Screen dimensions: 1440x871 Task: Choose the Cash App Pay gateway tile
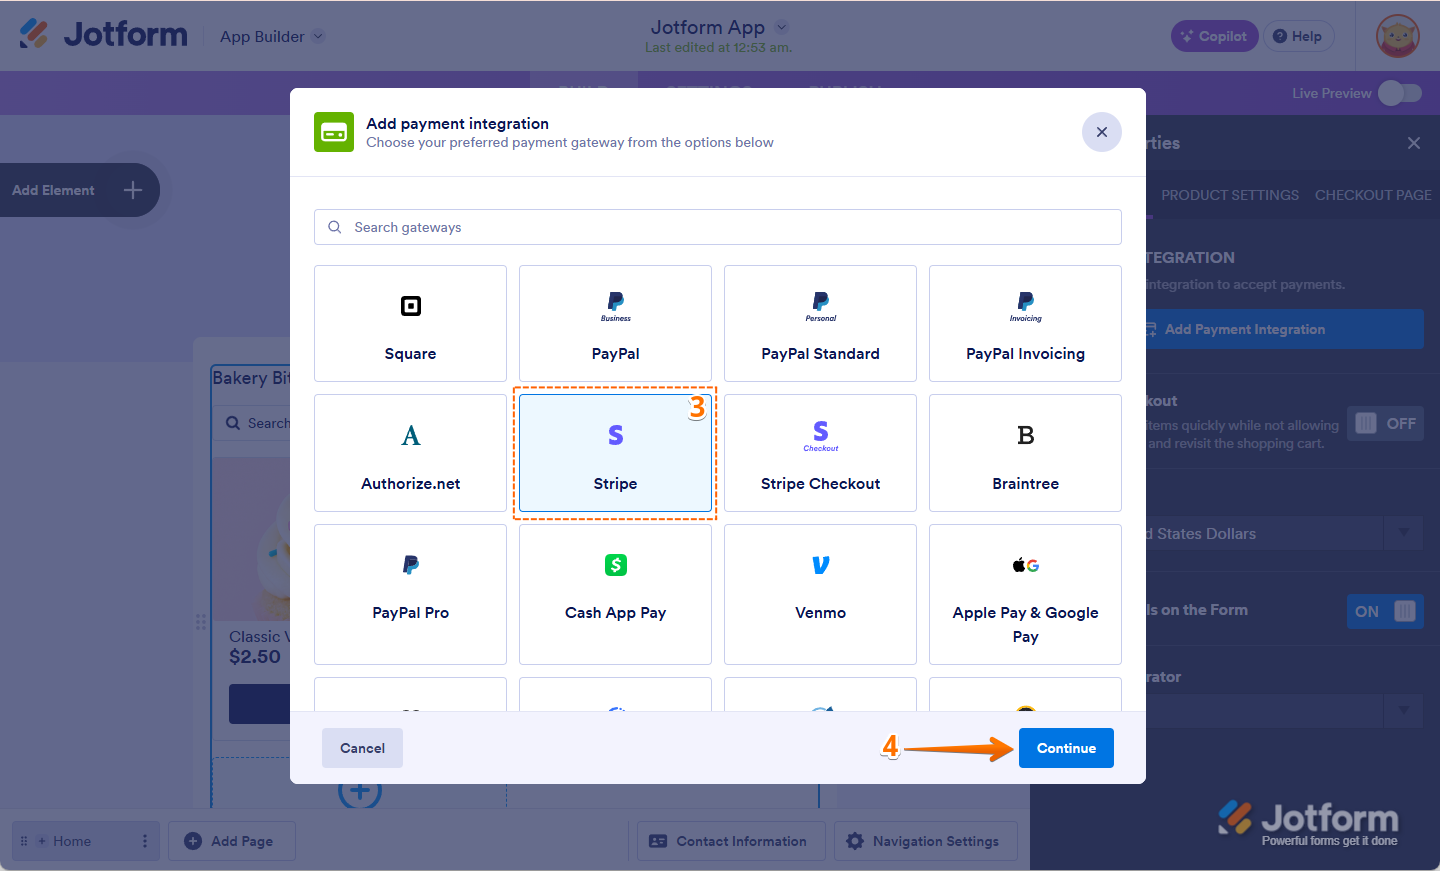point(615,594)
